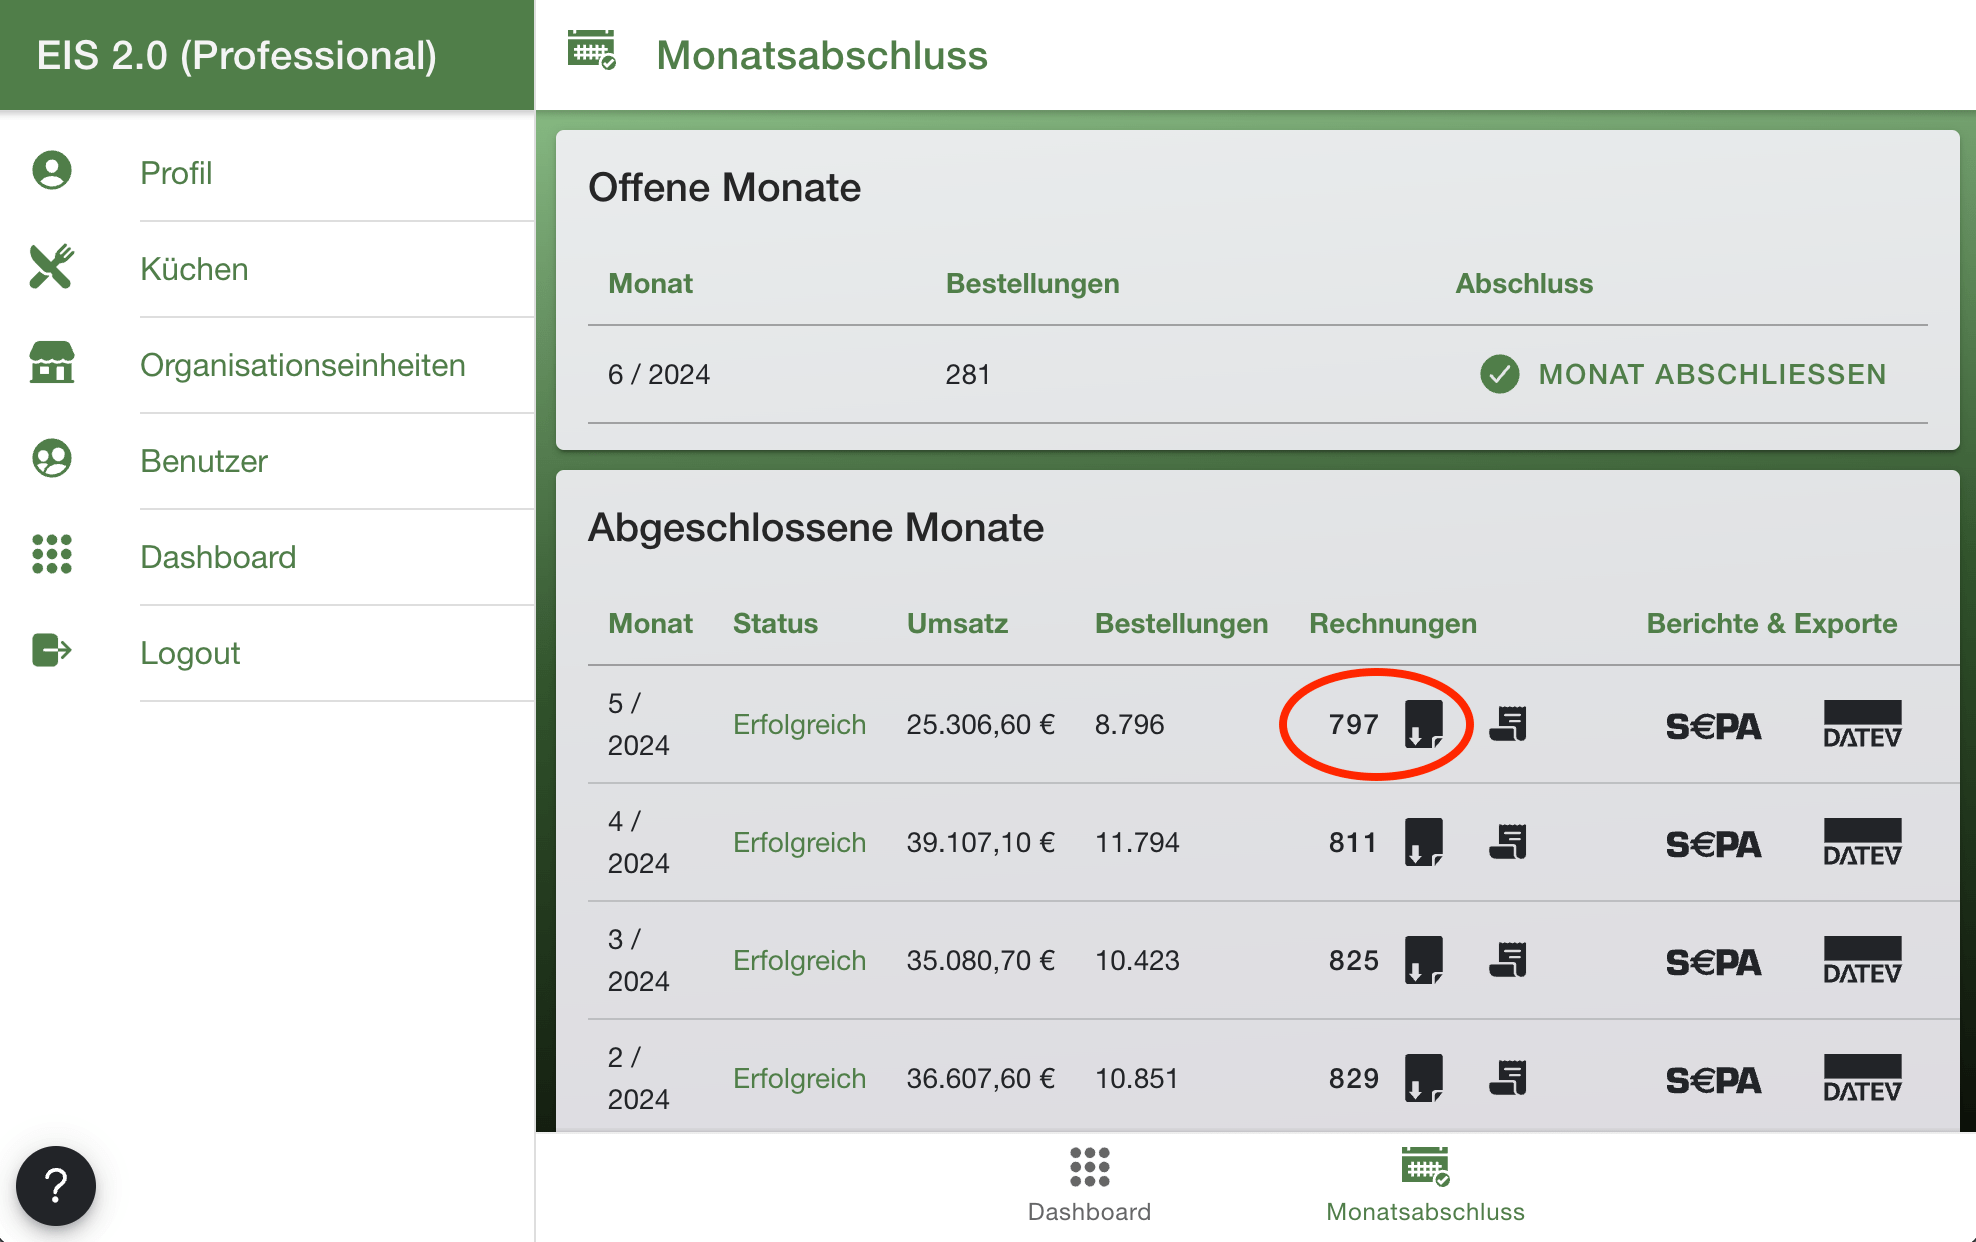The height and width of the screenshot is (1242, 1976).
Task: Open Benutzer in the sidebar
Action: tap(267, 460)
